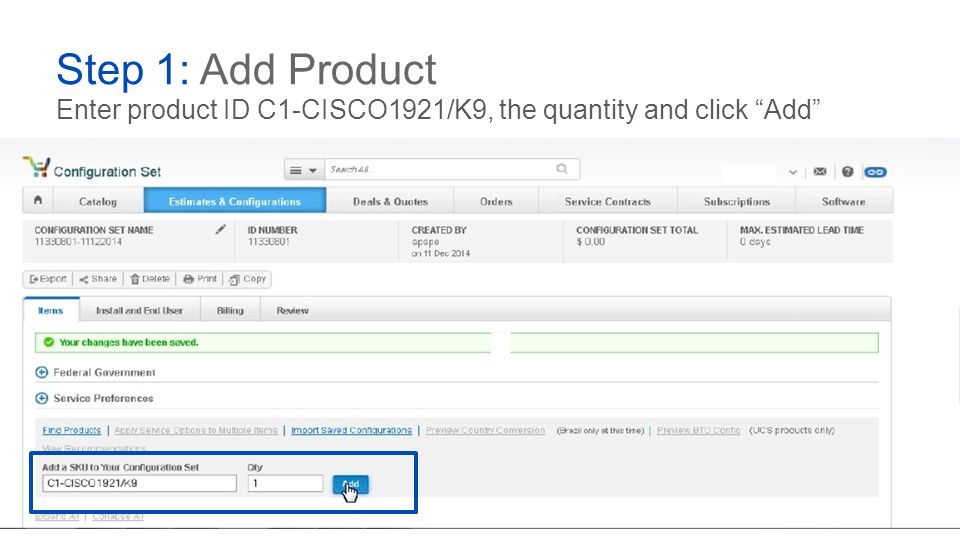The height and width of the screenshot is (540, 960).
Task: Go to the home icon tab
Action: click(38, 201)
